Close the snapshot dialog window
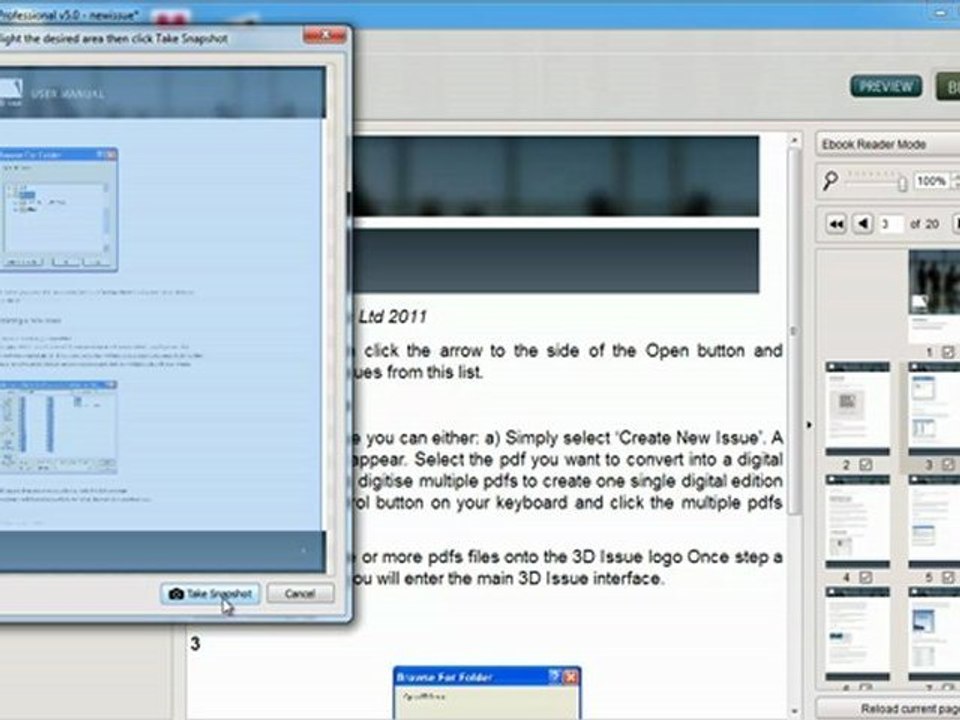 (x=325, y=36)
